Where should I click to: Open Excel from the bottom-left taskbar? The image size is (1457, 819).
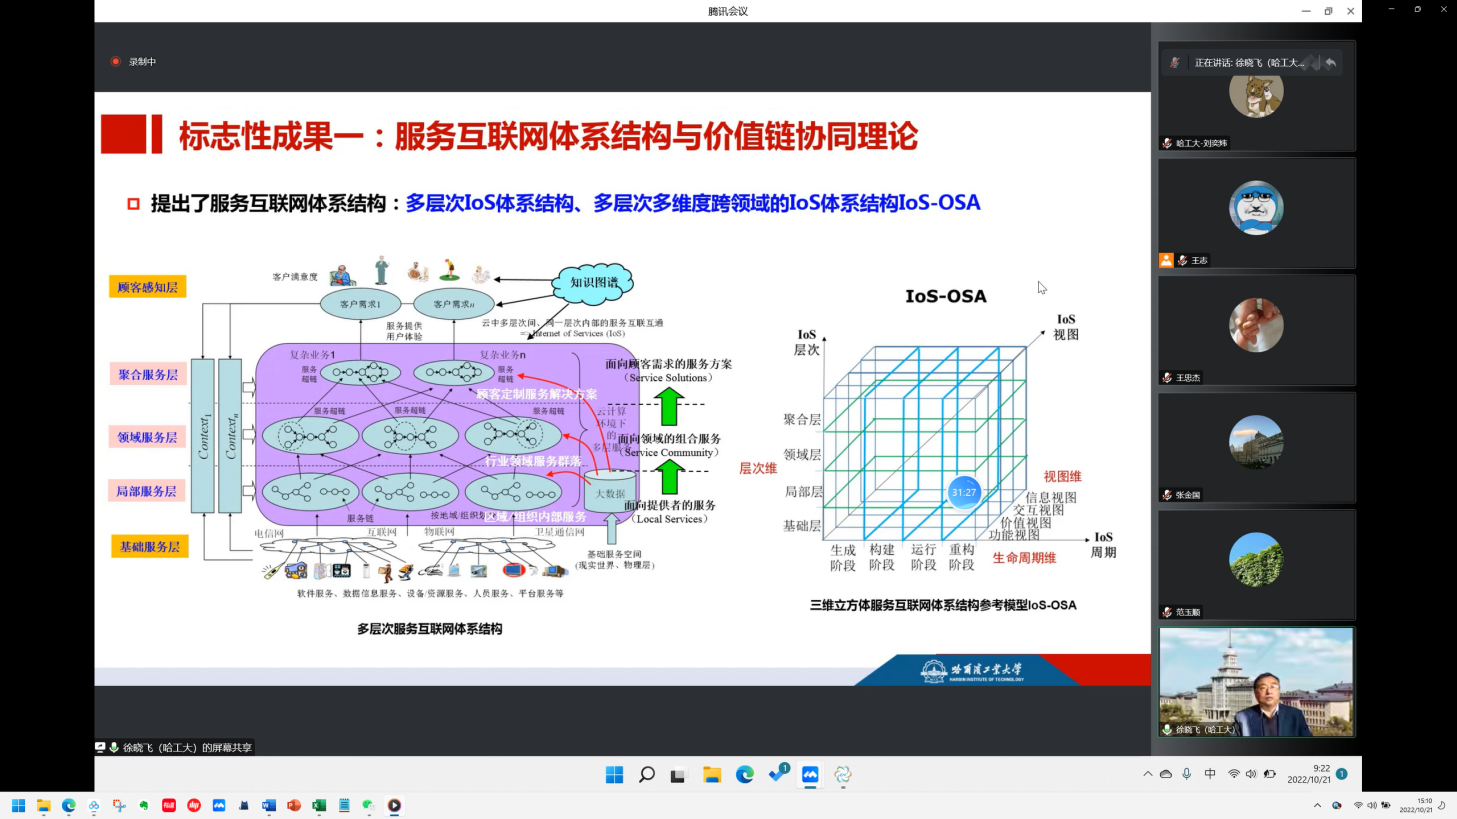click(319, 805)
